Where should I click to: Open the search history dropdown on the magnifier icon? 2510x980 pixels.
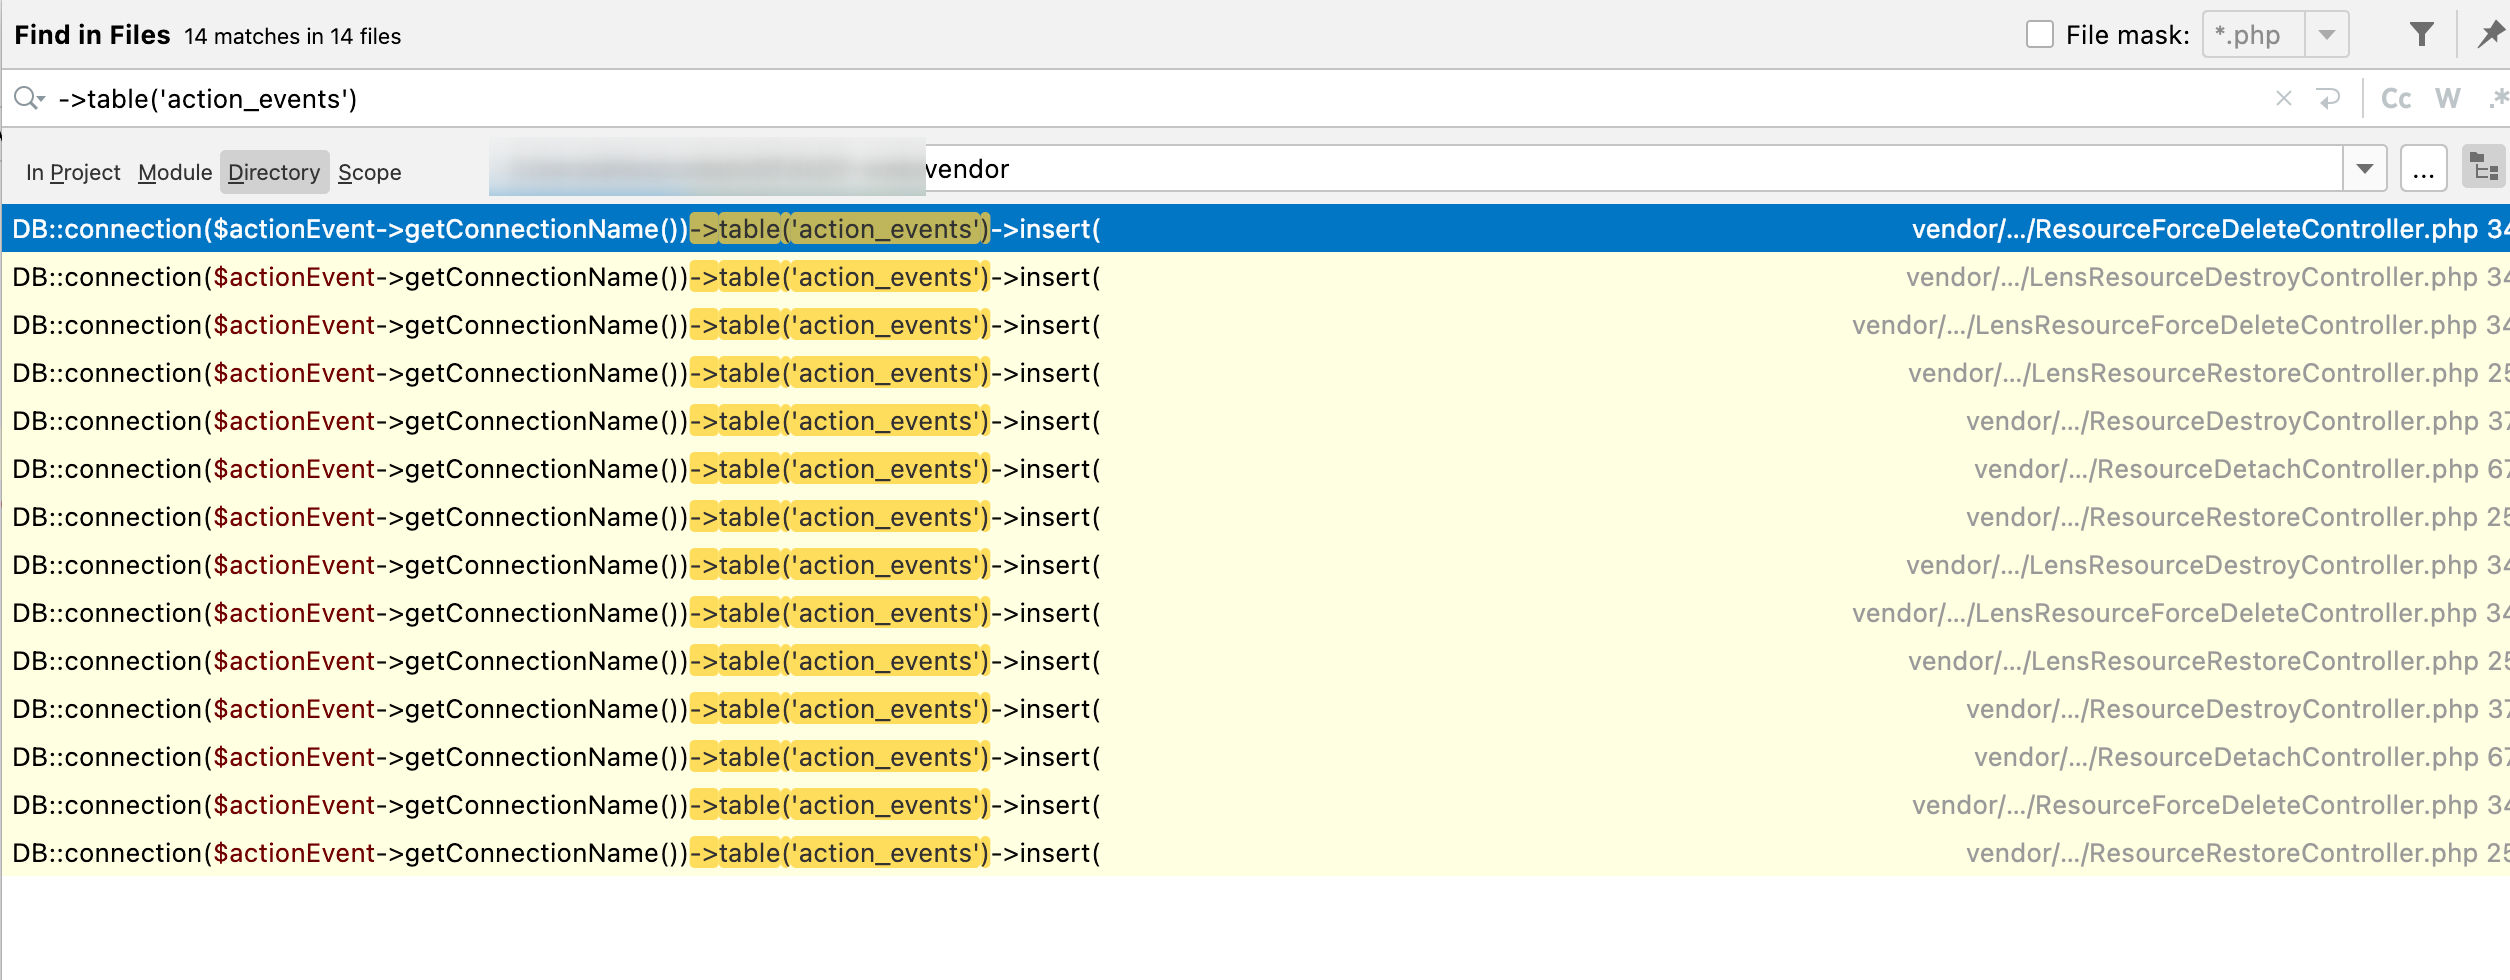(27, 98)
